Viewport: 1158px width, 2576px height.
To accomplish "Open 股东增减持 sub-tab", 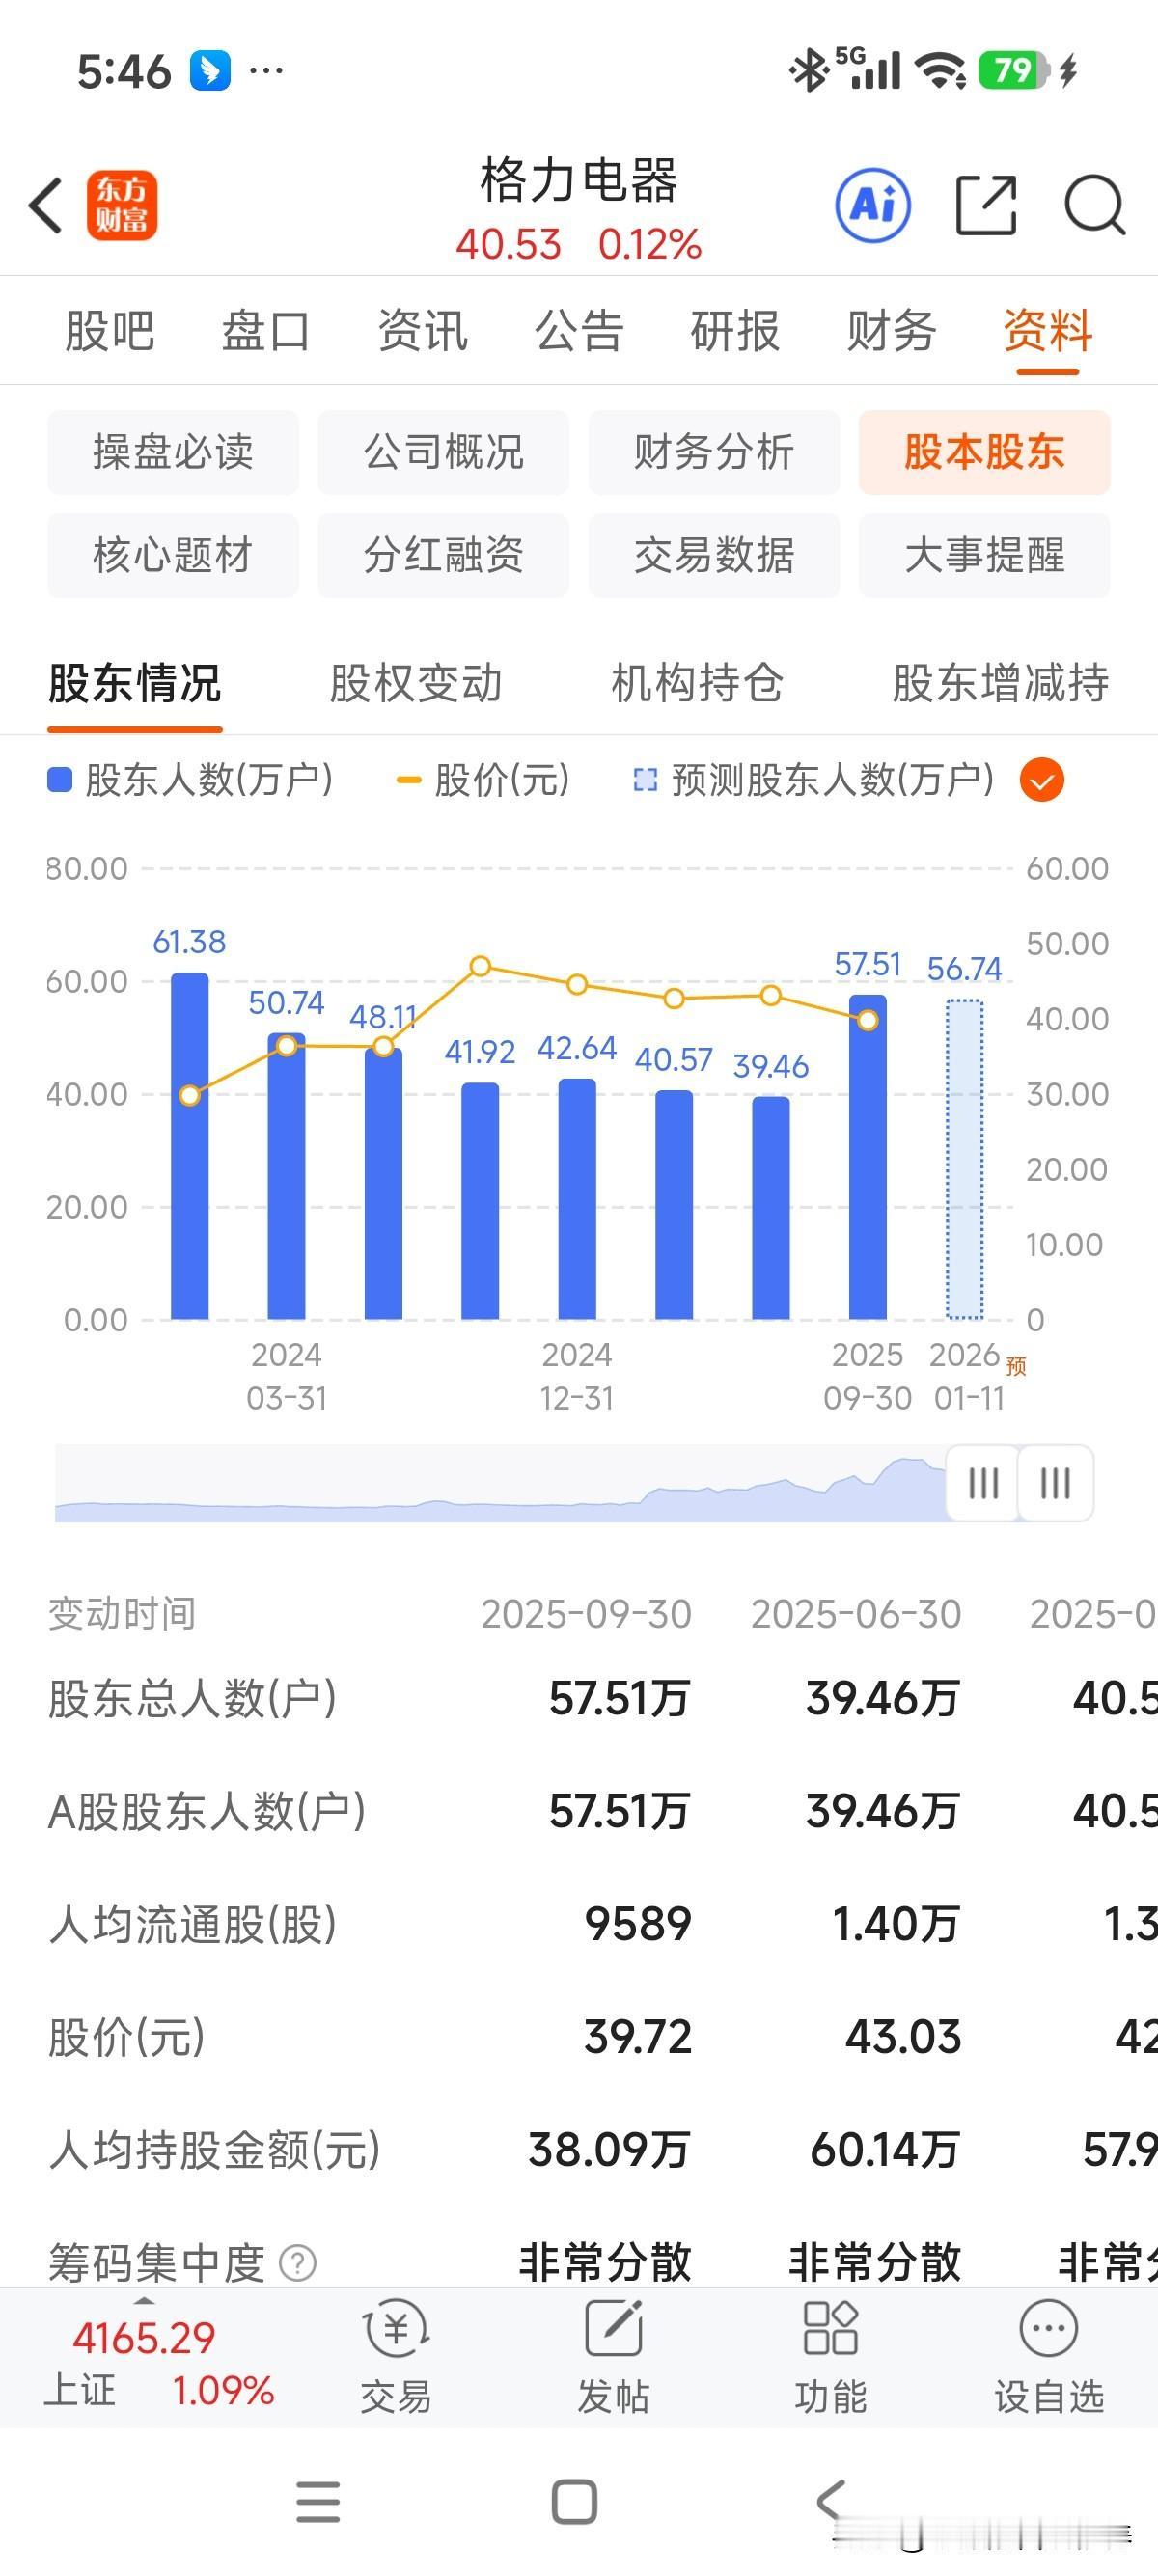I will [x=1000, y=684].
